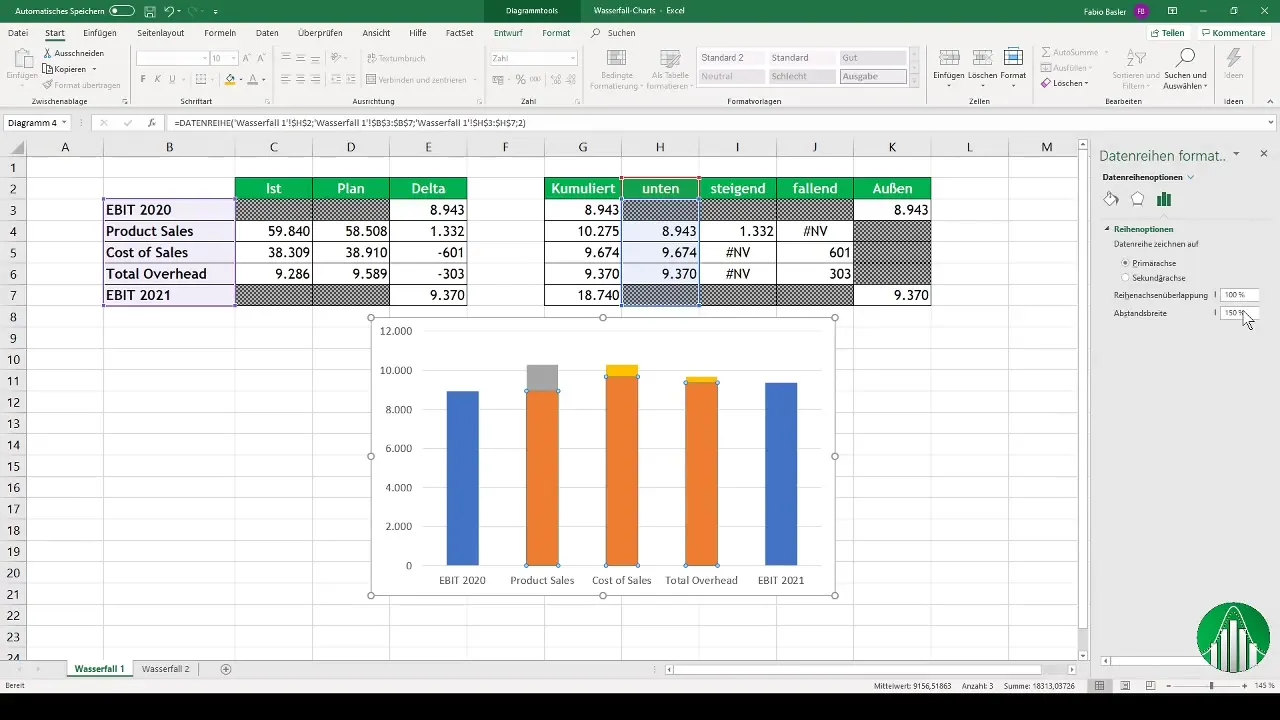Click the Reihenachsenüberlappung 100 % field
Image resolution: width=1280 pixels, height=720 pixels.
pyautogui.click(x=1238, y=295)
